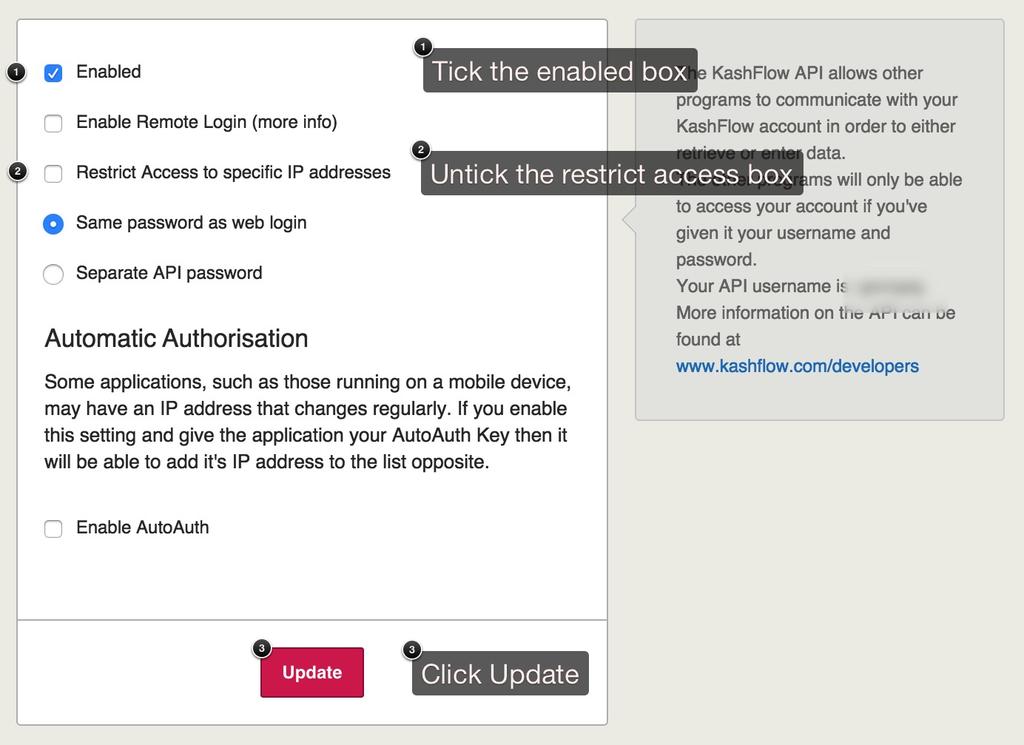Tick the Enable Remote Login checkbox

(x=54, y=123)
